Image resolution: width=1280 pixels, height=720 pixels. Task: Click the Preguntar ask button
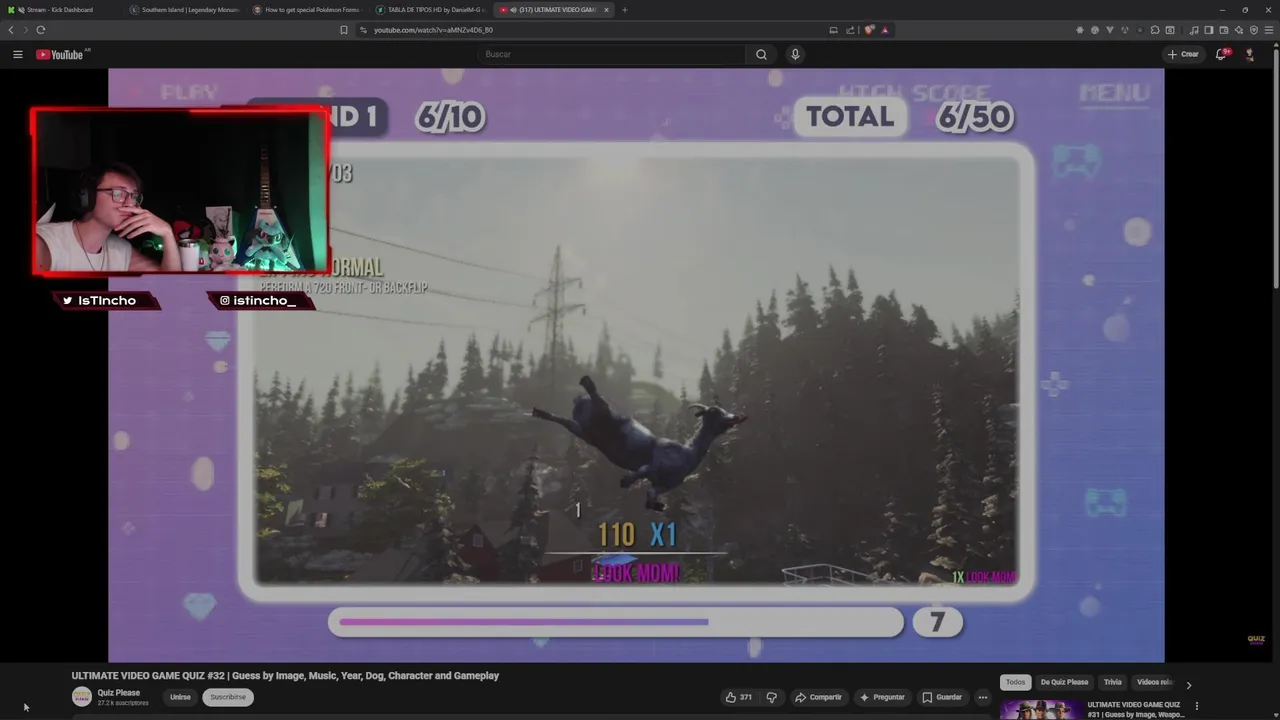883,697
